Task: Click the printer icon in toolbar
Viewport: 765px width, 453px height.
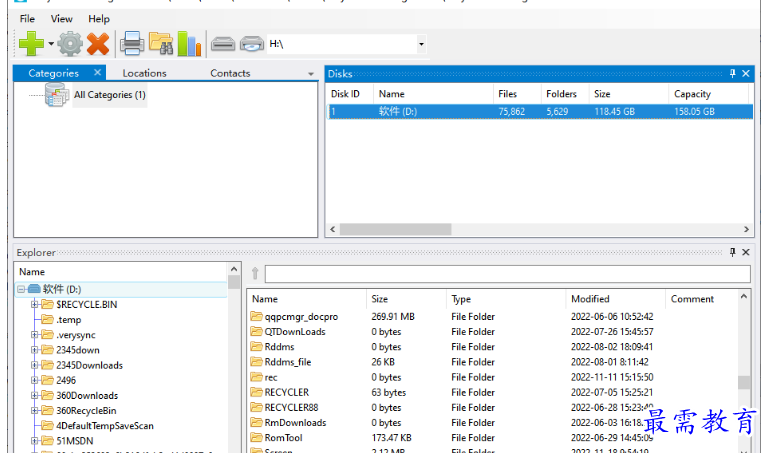Action: 132,44
